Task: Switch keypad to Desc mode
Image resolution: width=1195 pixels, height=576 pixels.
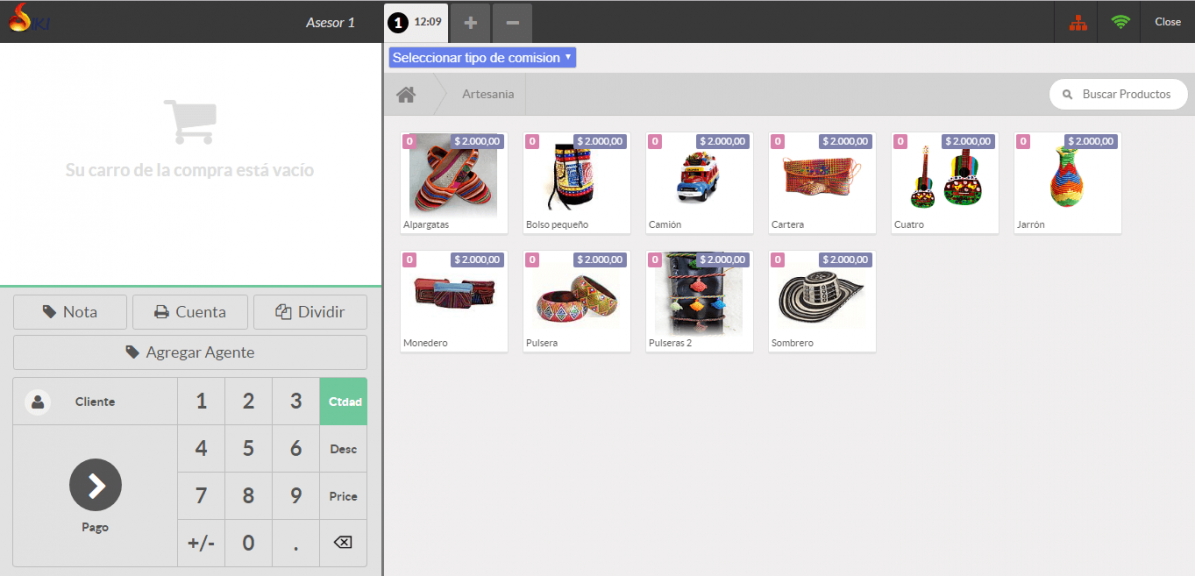Action: pos(343,449)
